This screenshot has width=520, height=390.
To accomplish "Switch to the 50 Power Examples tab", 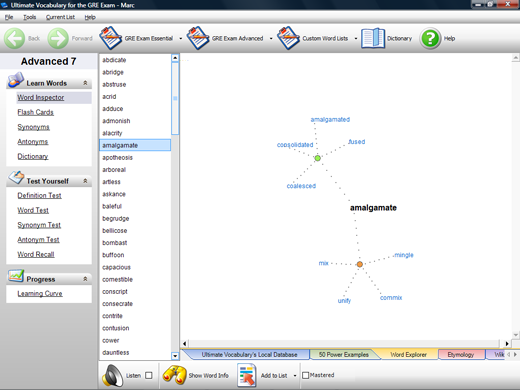I will 344,355.
